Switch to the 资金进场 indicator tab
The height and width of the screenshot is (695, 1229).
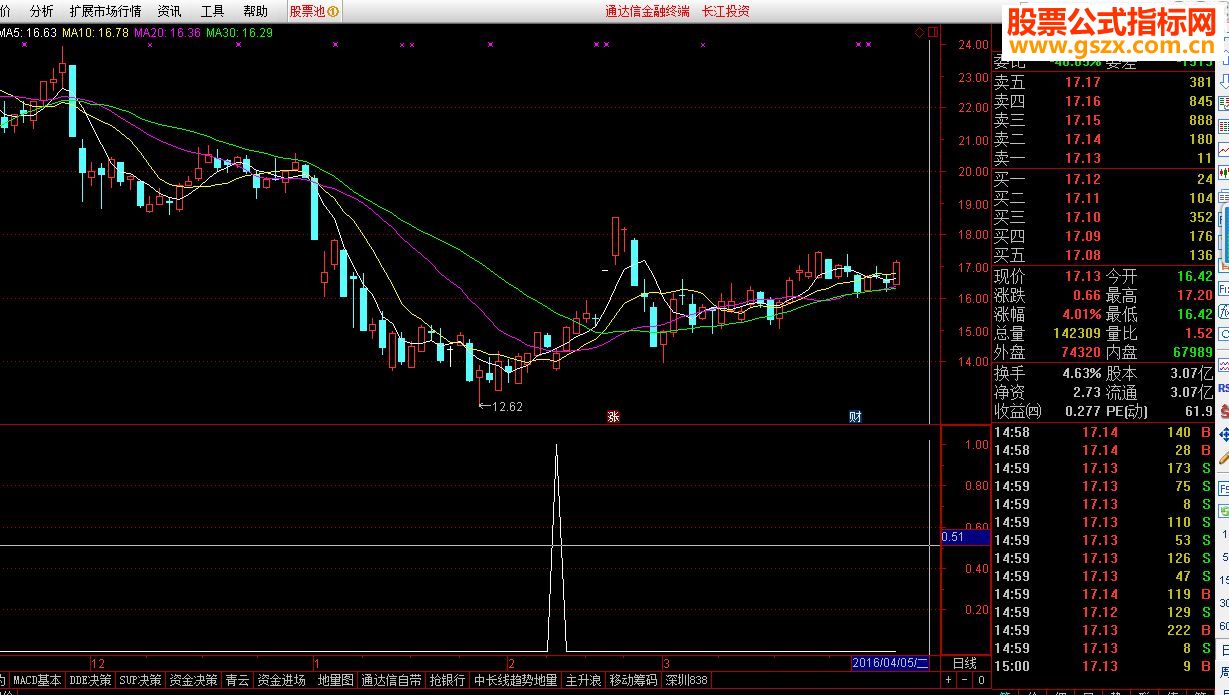tap(281, 680)
